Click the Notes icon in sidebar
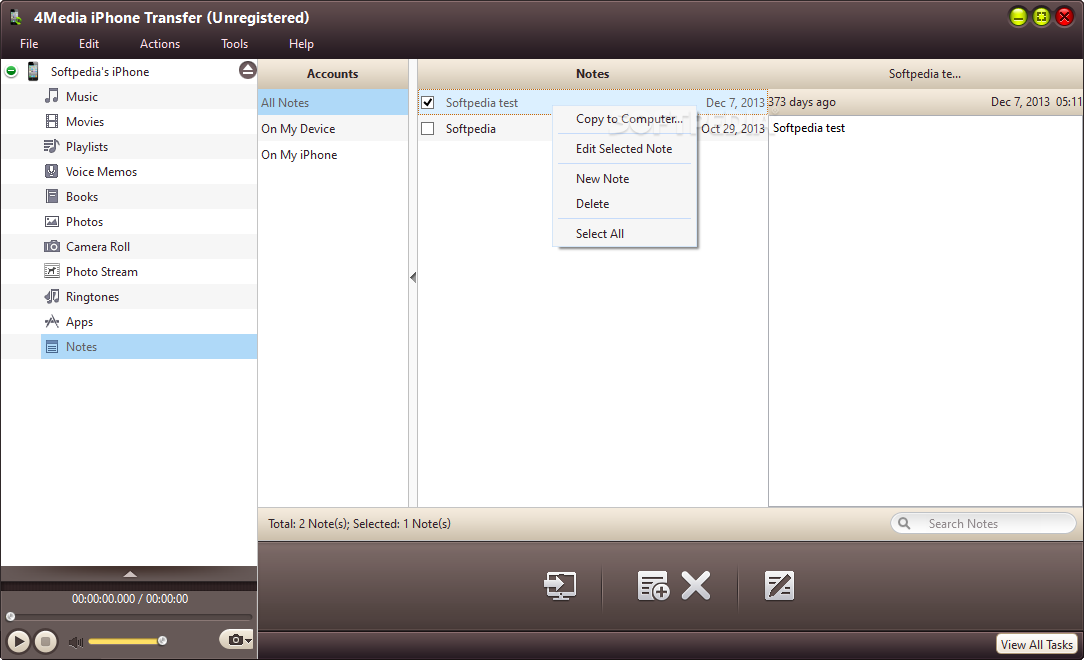 pyautogui.click(x=52, y=347)
